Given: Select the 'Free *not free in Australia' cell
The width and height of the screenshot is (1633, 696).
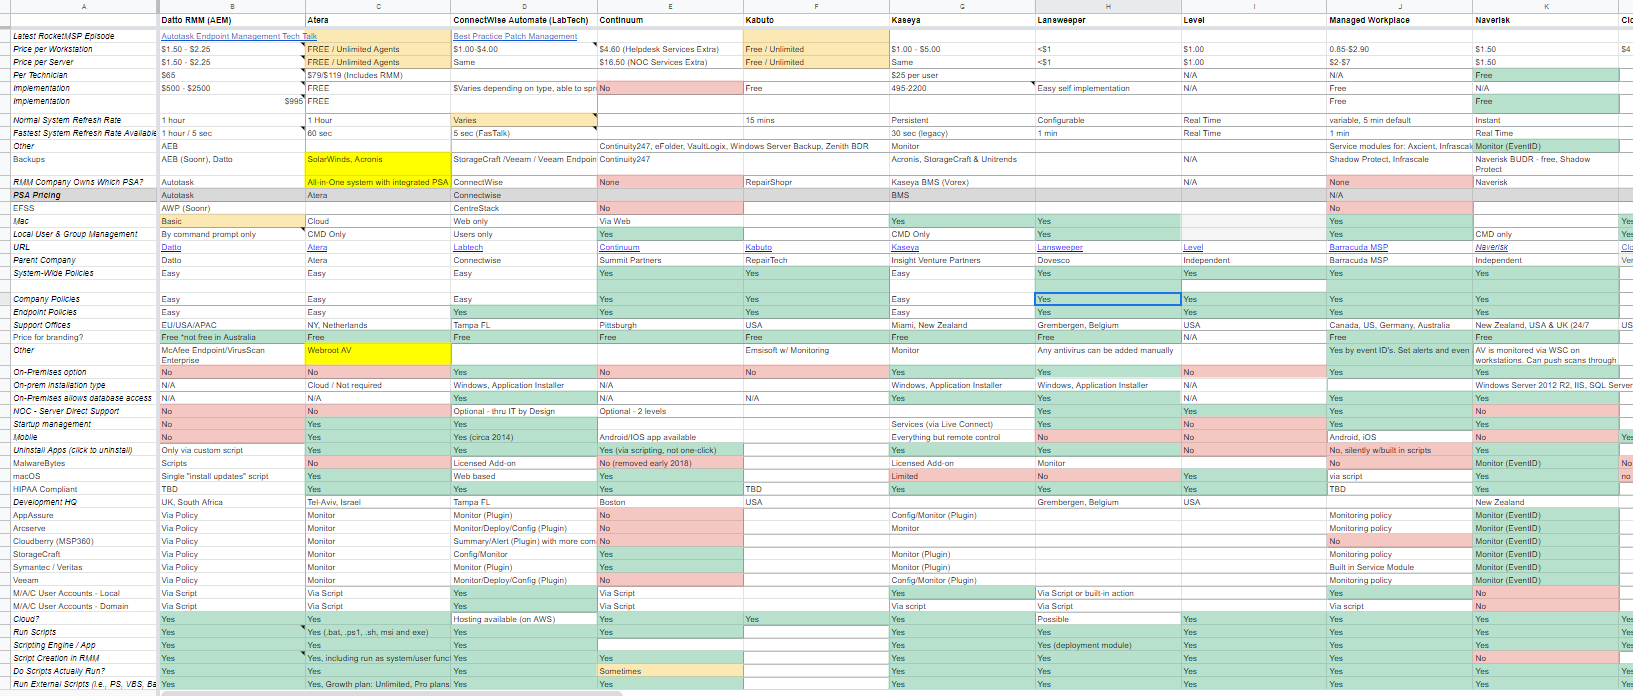Looking at the screenshot, I should (x=232, y=337).
